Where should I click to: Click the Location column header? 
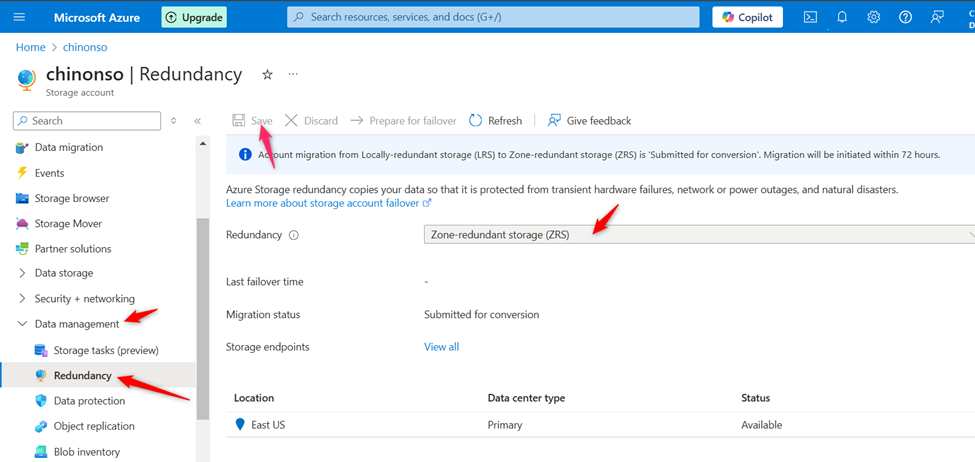(x=254, y=398)
